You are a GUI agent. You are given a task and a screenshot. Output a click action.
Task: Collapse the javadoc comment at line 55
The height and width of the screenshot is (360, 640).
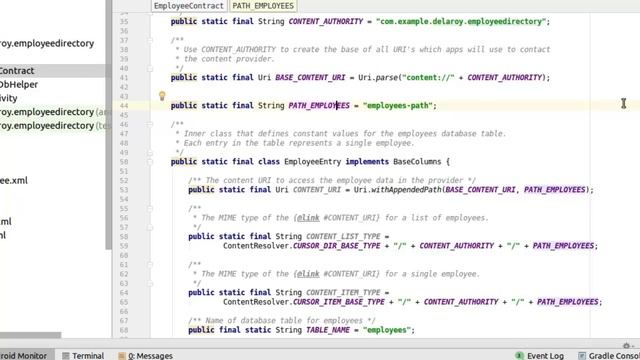(150, 209)
